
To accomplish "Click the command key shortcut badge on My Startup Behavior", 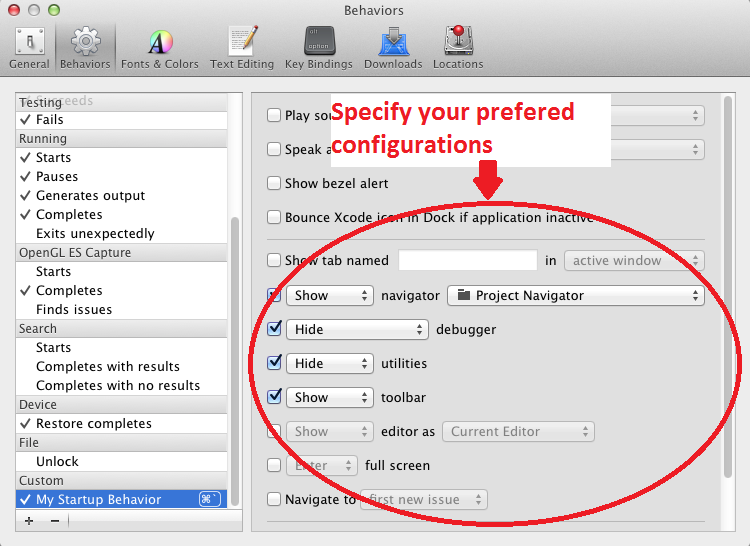I will (x=210, y=499).
